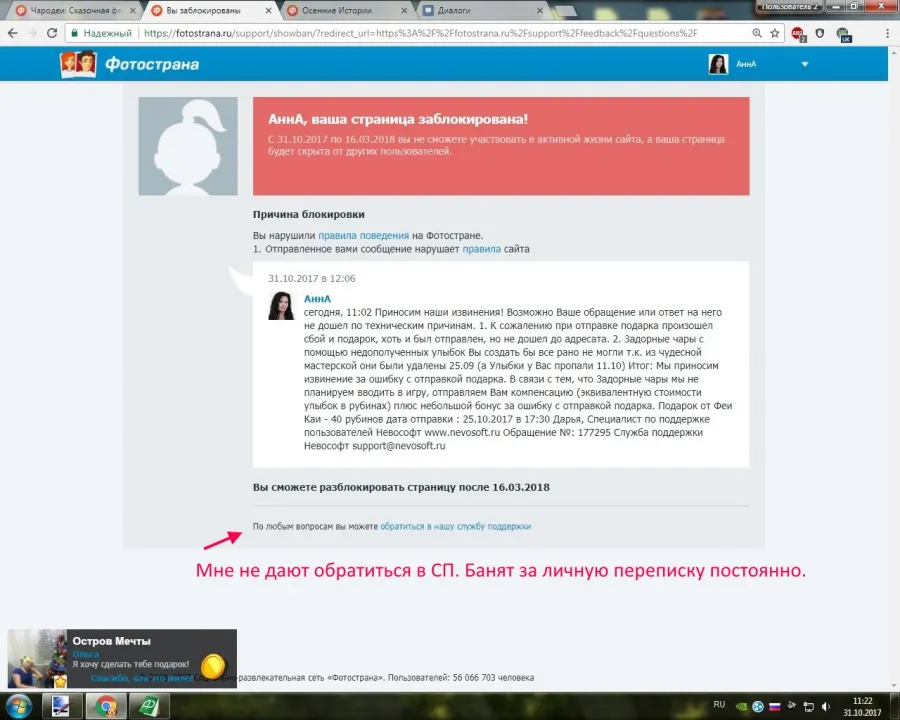Open the 'правила' сайта link
The height and width of the screenshot is (720, 900).
click(x=482, y=249)
